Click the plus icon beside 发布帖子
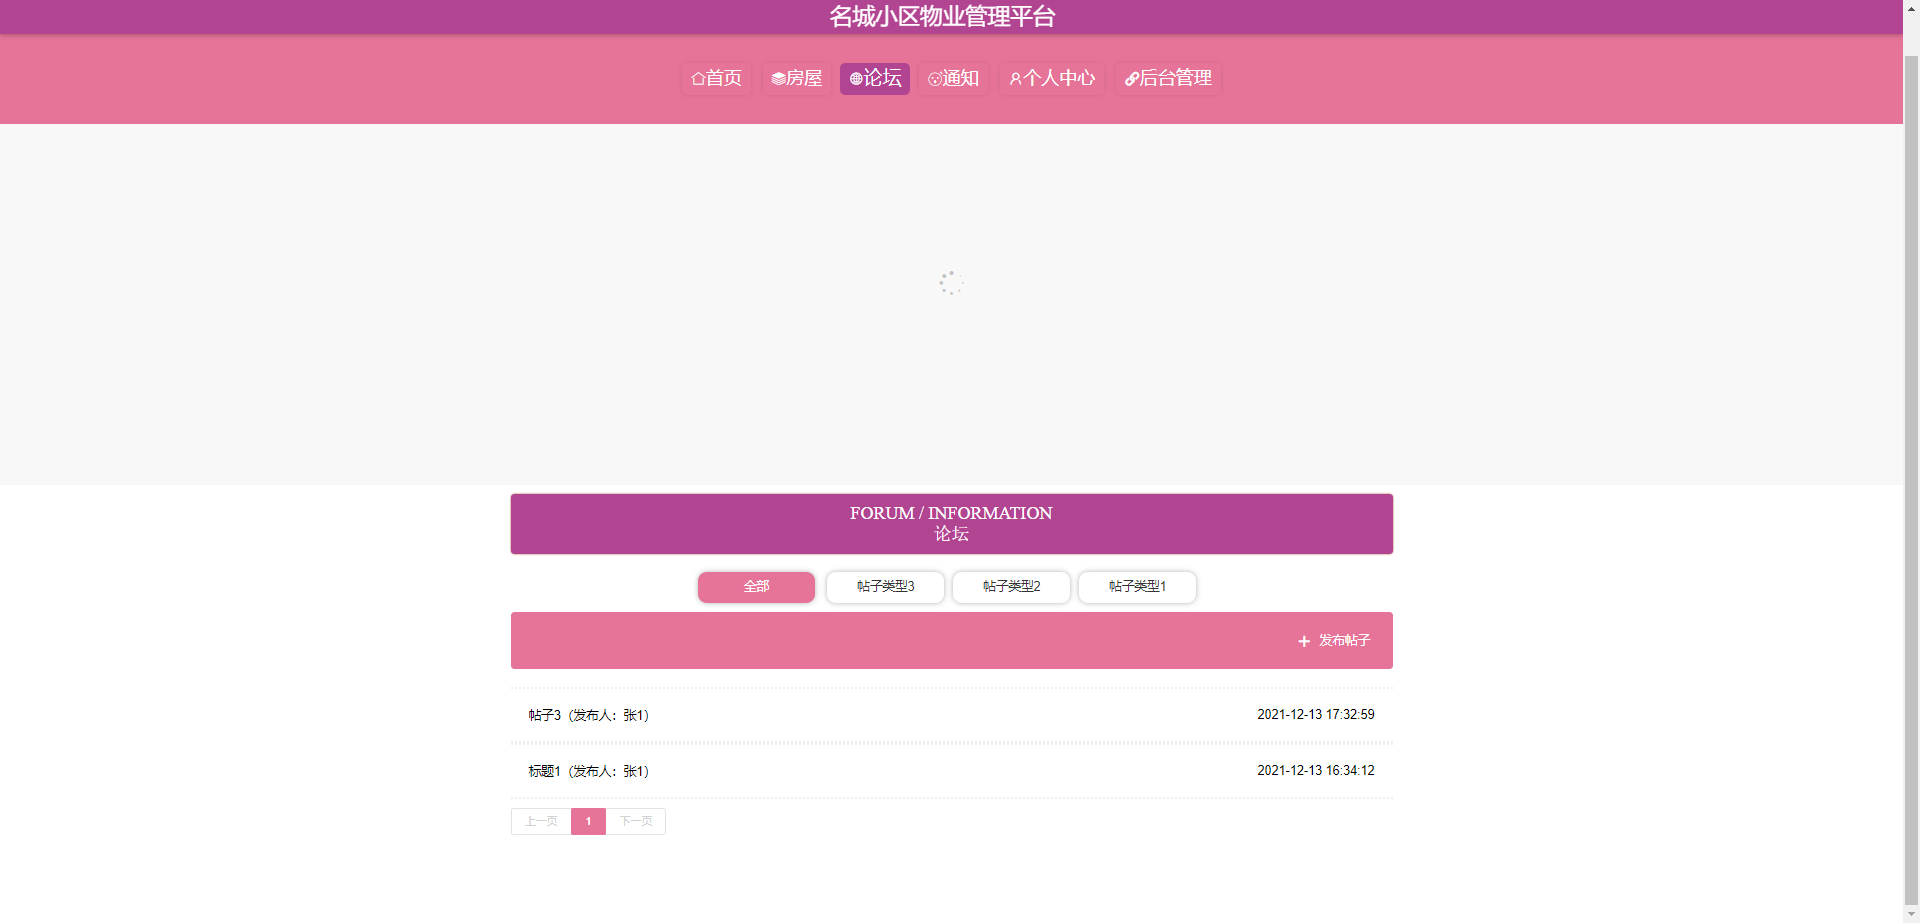 pos(1304,641)
